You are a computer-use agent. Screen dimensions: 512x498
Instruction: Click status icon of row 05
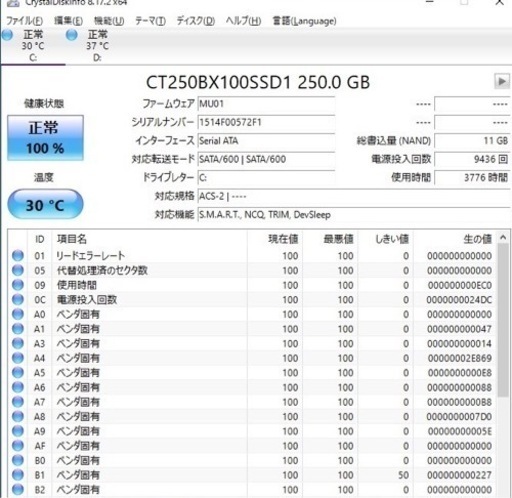[x=18, y=270]
